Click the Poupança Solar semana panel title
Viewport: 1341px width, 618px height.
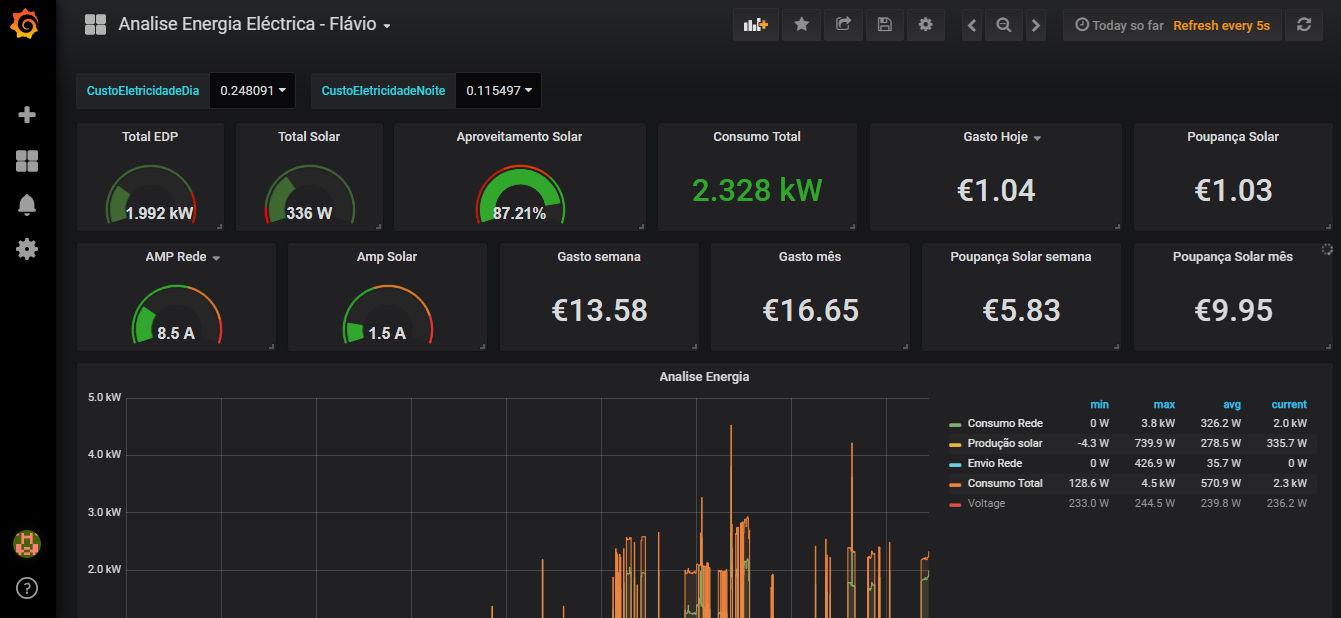1021,257
